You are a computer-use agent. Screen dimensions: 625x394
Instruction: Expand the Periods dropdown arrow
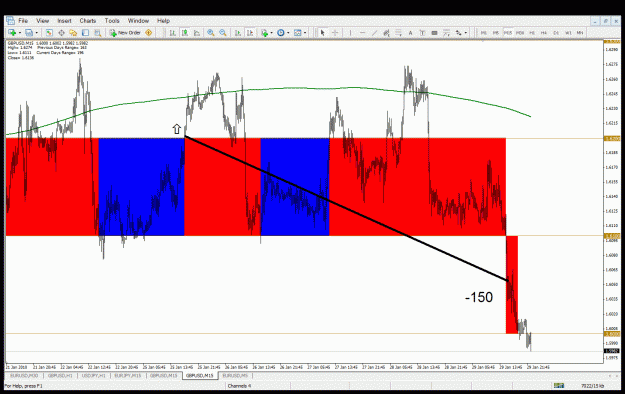pyautogui.click(x=288, y=33)
